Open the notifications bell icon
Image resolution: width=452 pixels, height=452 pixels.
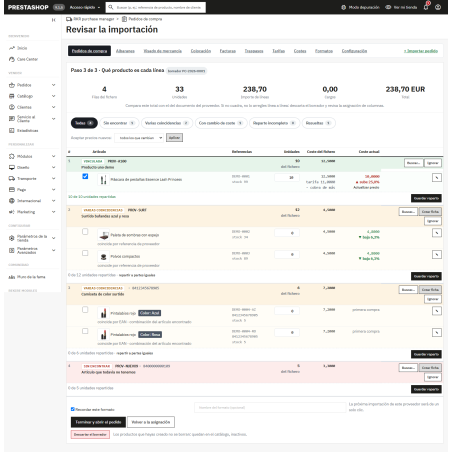click(x=426, y=7)
